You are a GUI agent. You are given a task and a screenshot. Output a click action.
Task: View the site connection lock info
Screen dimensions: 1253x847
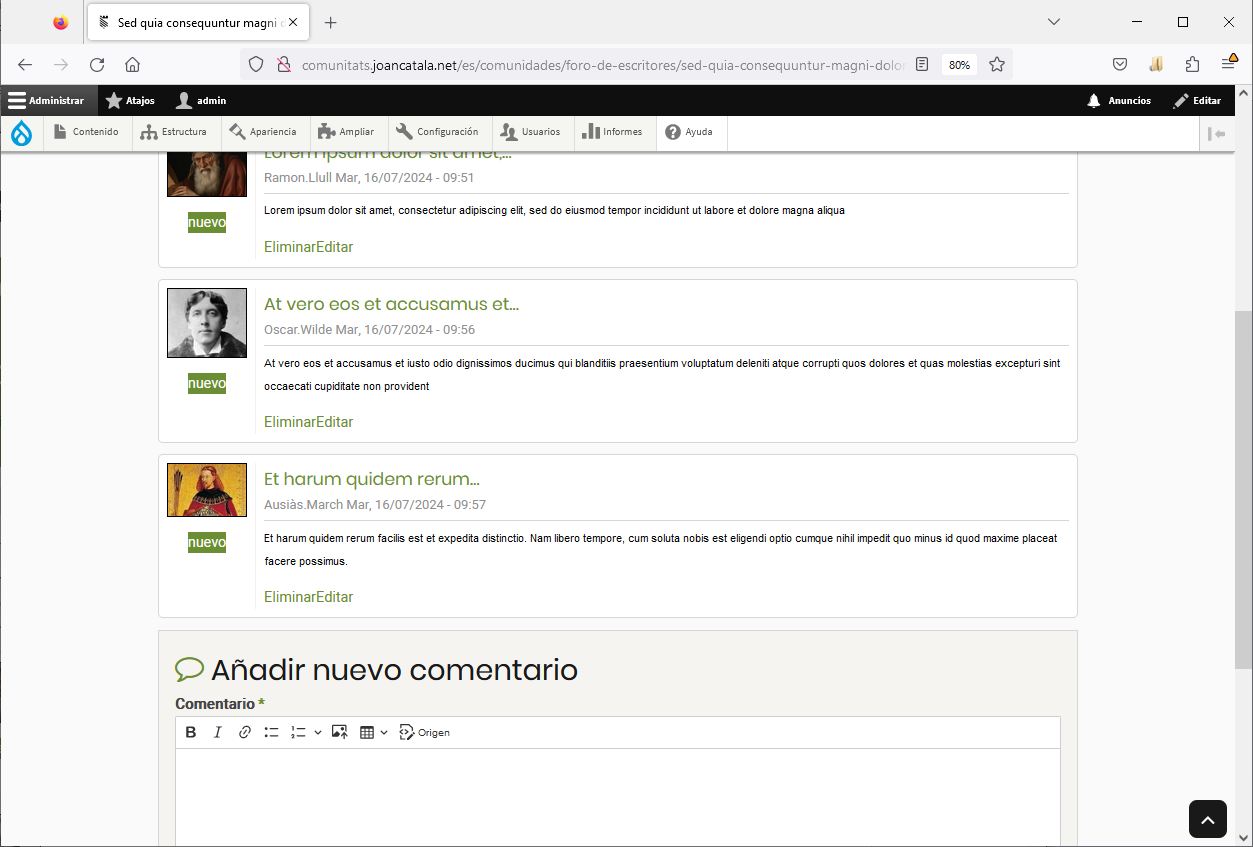283,64
